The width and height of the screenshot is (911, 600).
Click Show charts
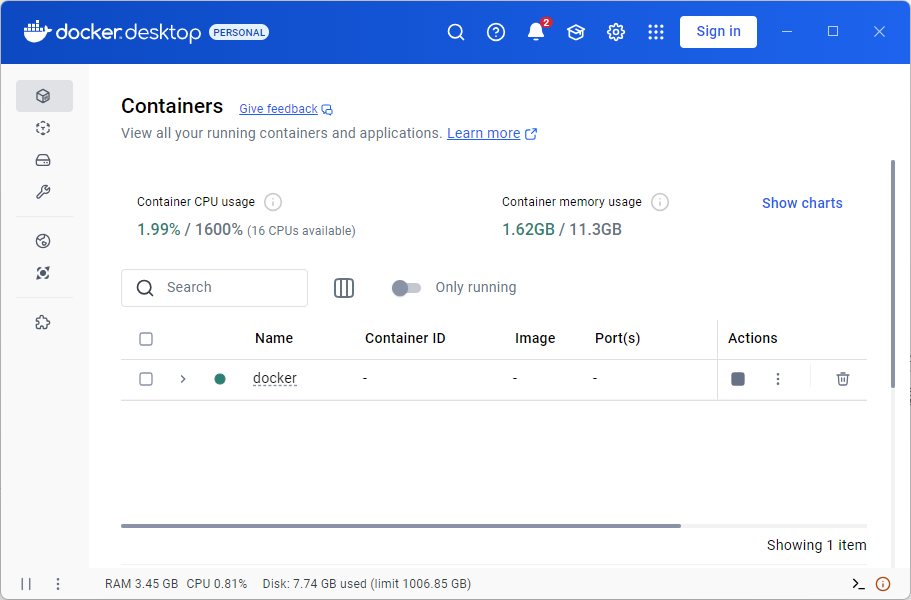[x=802, y=203]
